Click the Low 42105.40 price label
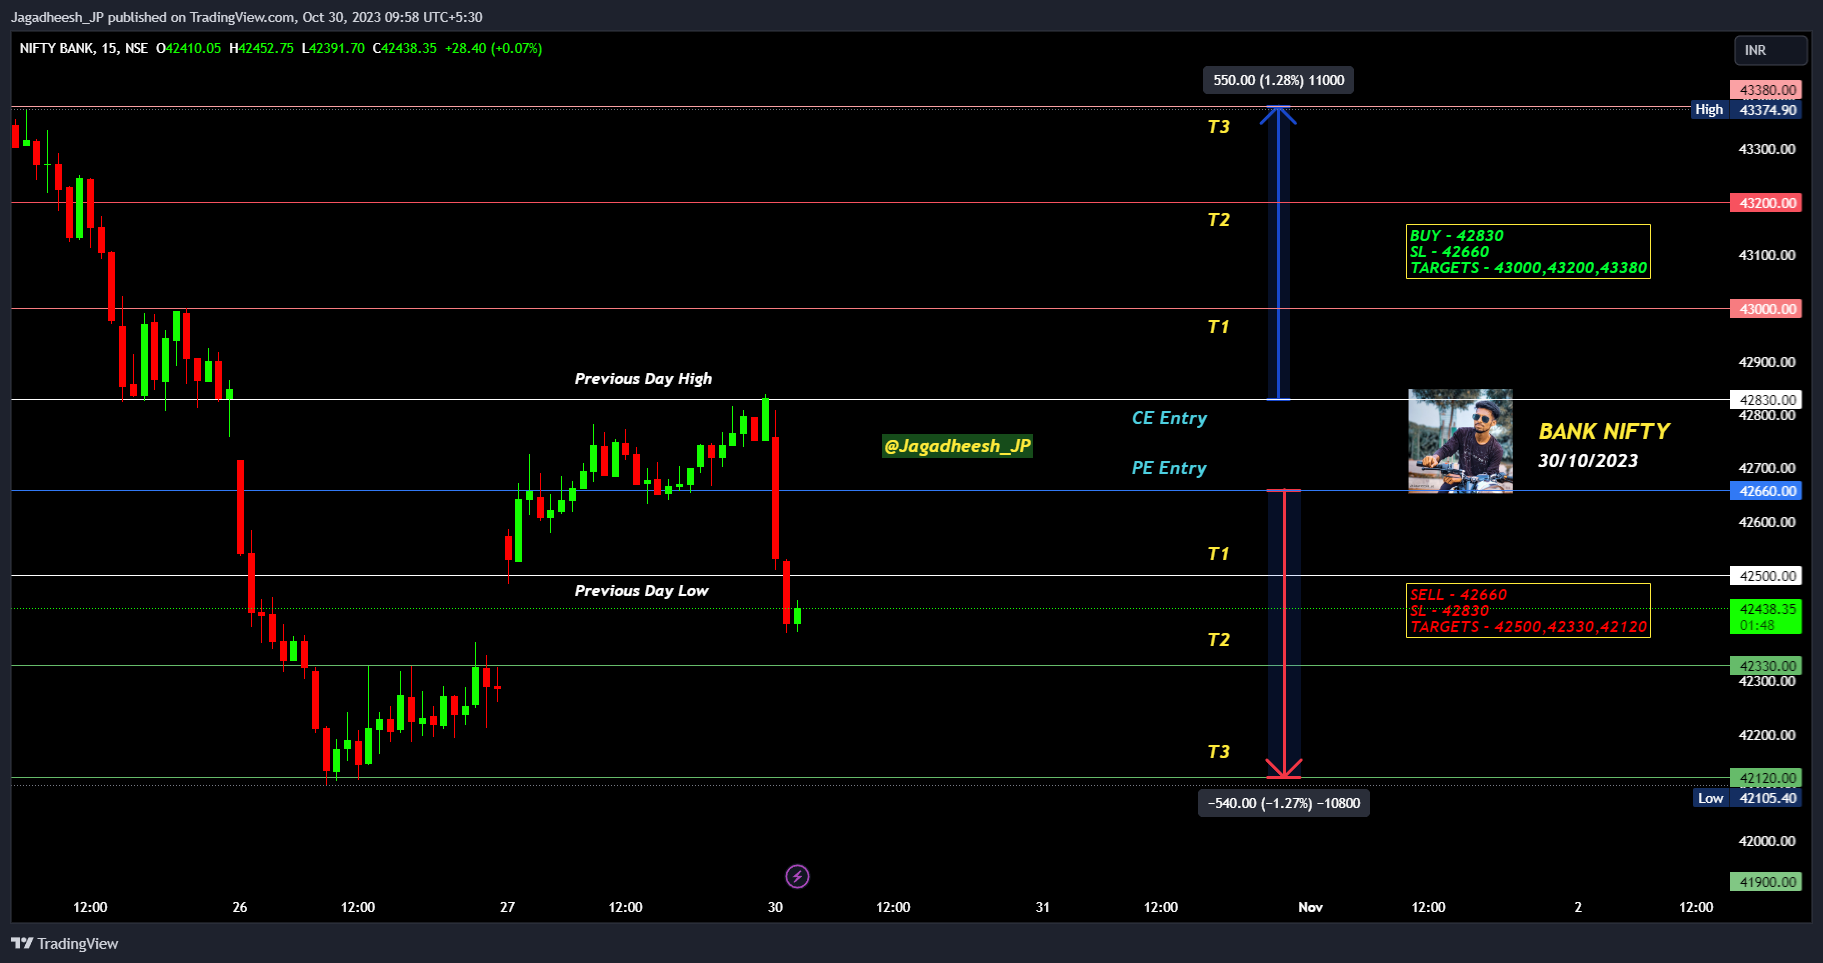 click(x=1747, y=798)
